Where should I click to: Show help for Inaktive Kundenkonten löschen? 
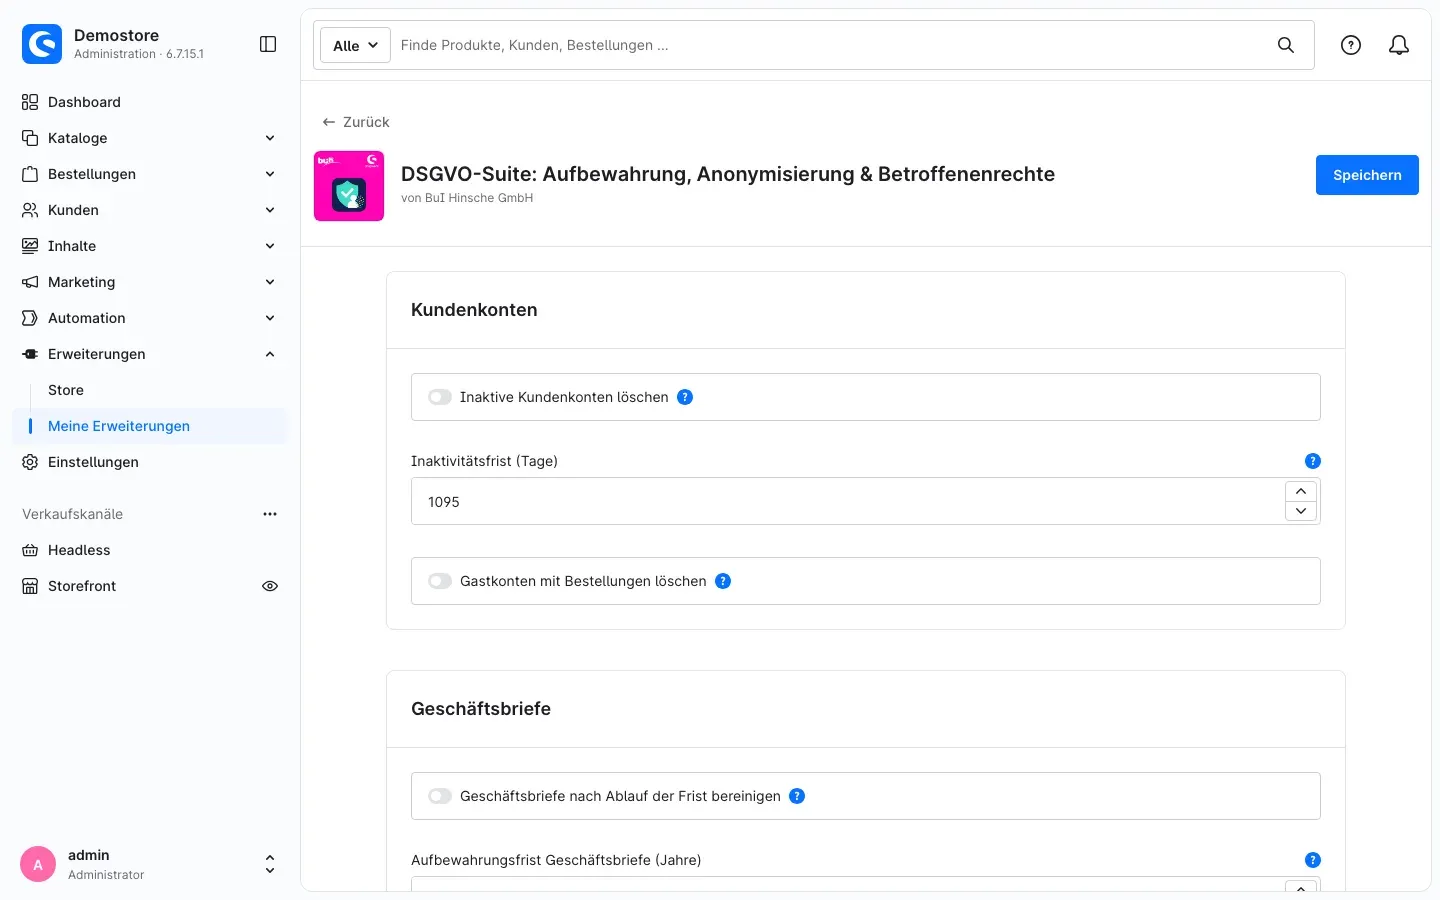click(685, 397)
